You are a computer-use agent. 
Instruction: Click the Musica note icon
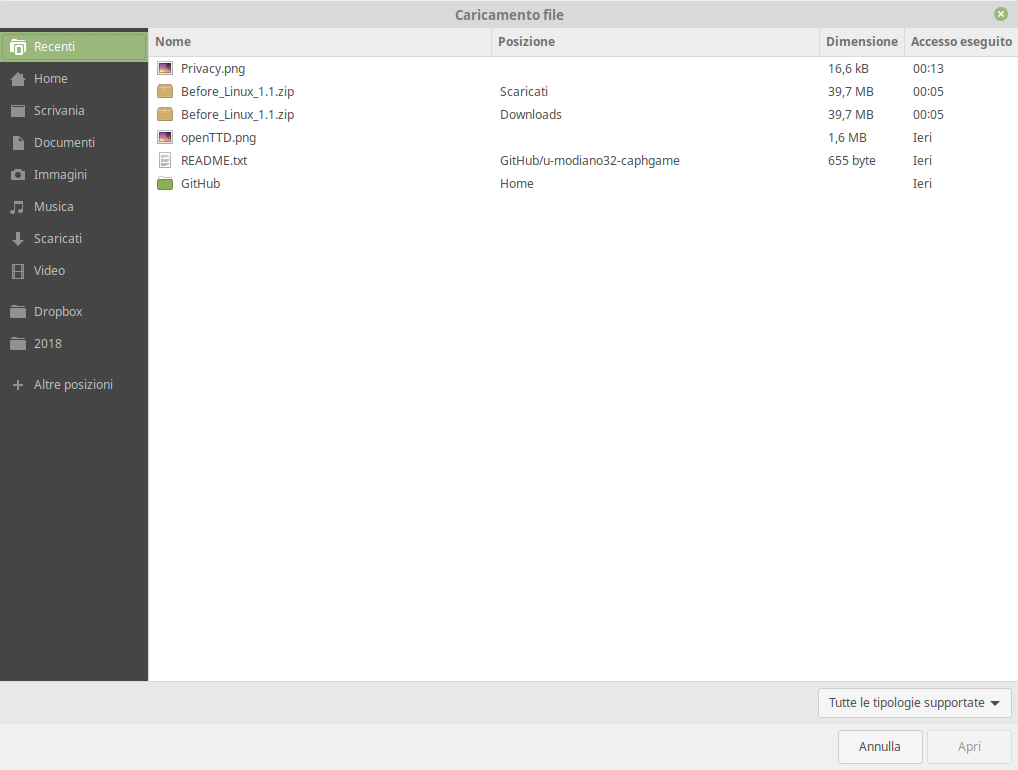(18, 207)
